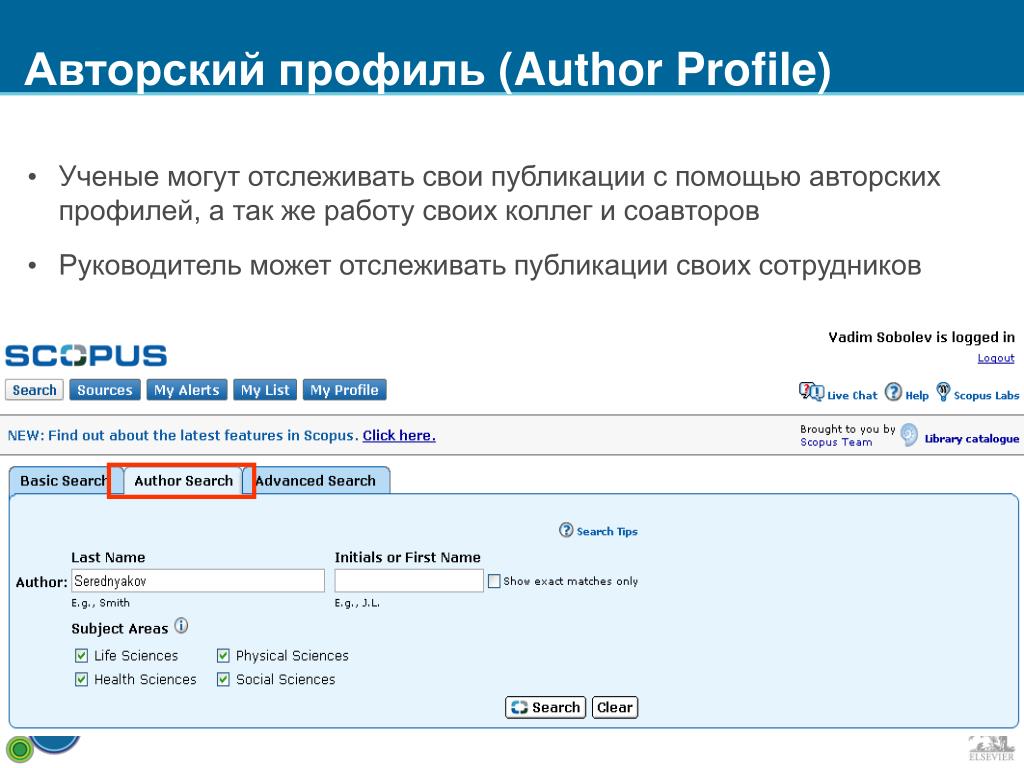Viewport: 1024px width, 768px height.
Task: Click 'Vadim Sobolev is logged in' text
Action: click(921, 337)
